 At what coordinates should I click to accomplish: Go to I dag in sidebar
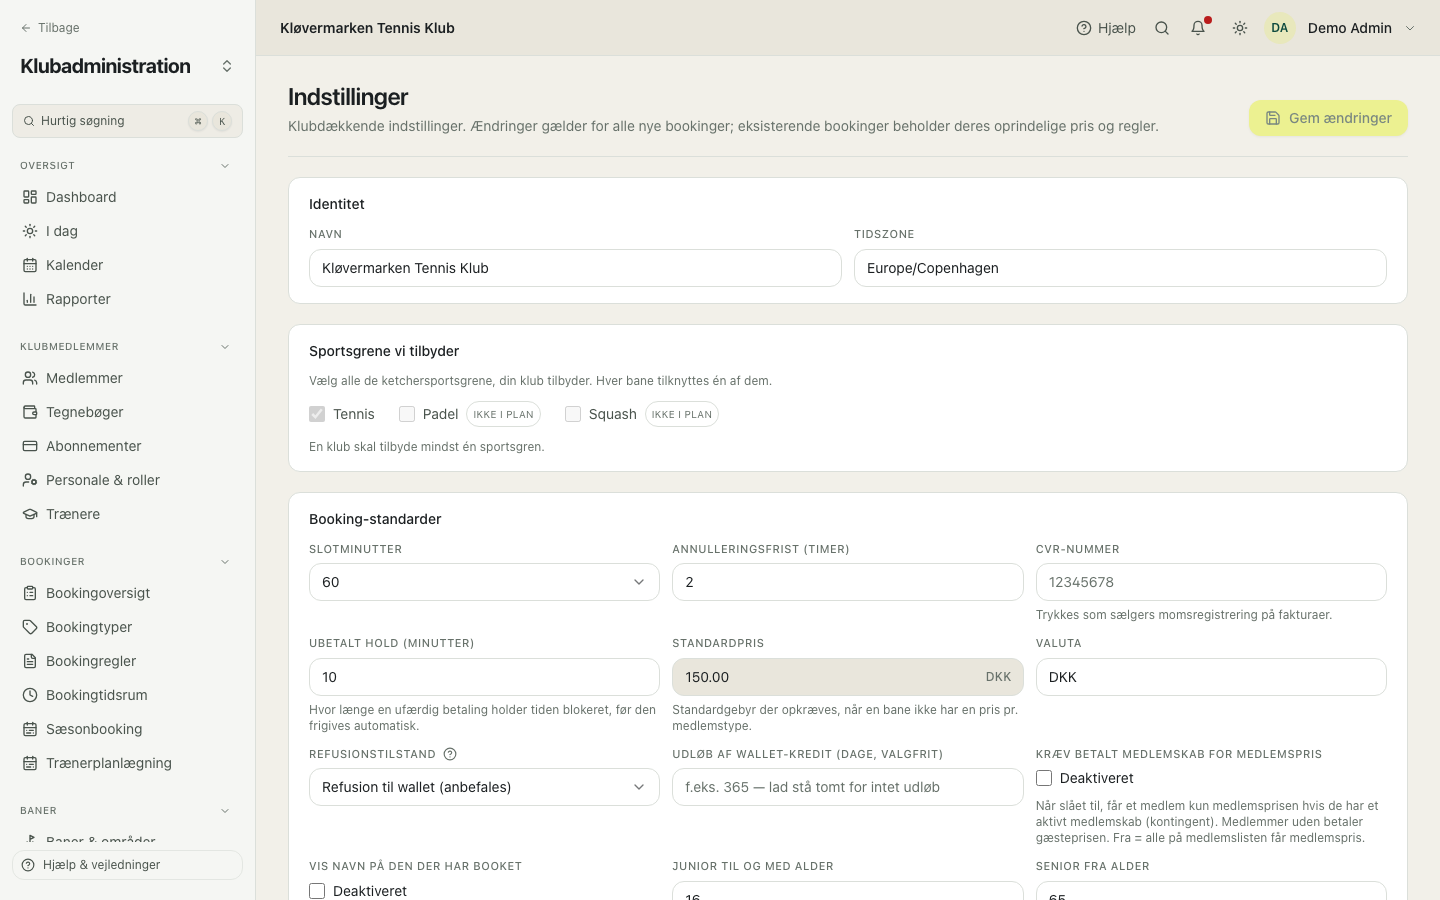(127, 231)
